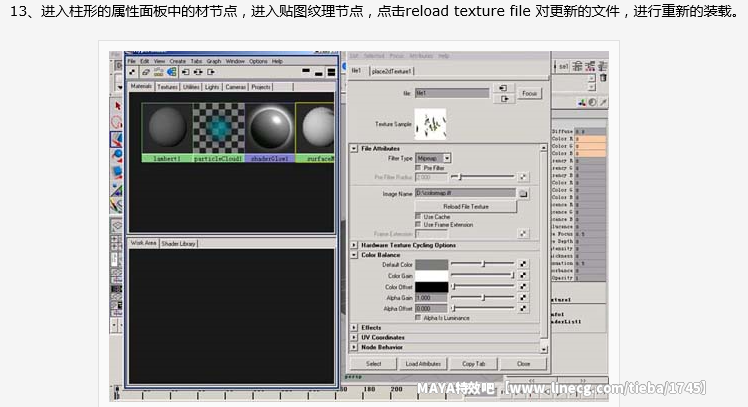Browse for image with folder icon
Image resolution: width=748 pixels, height=407 pixels.
pyautogui.click(x=523, y=194)
